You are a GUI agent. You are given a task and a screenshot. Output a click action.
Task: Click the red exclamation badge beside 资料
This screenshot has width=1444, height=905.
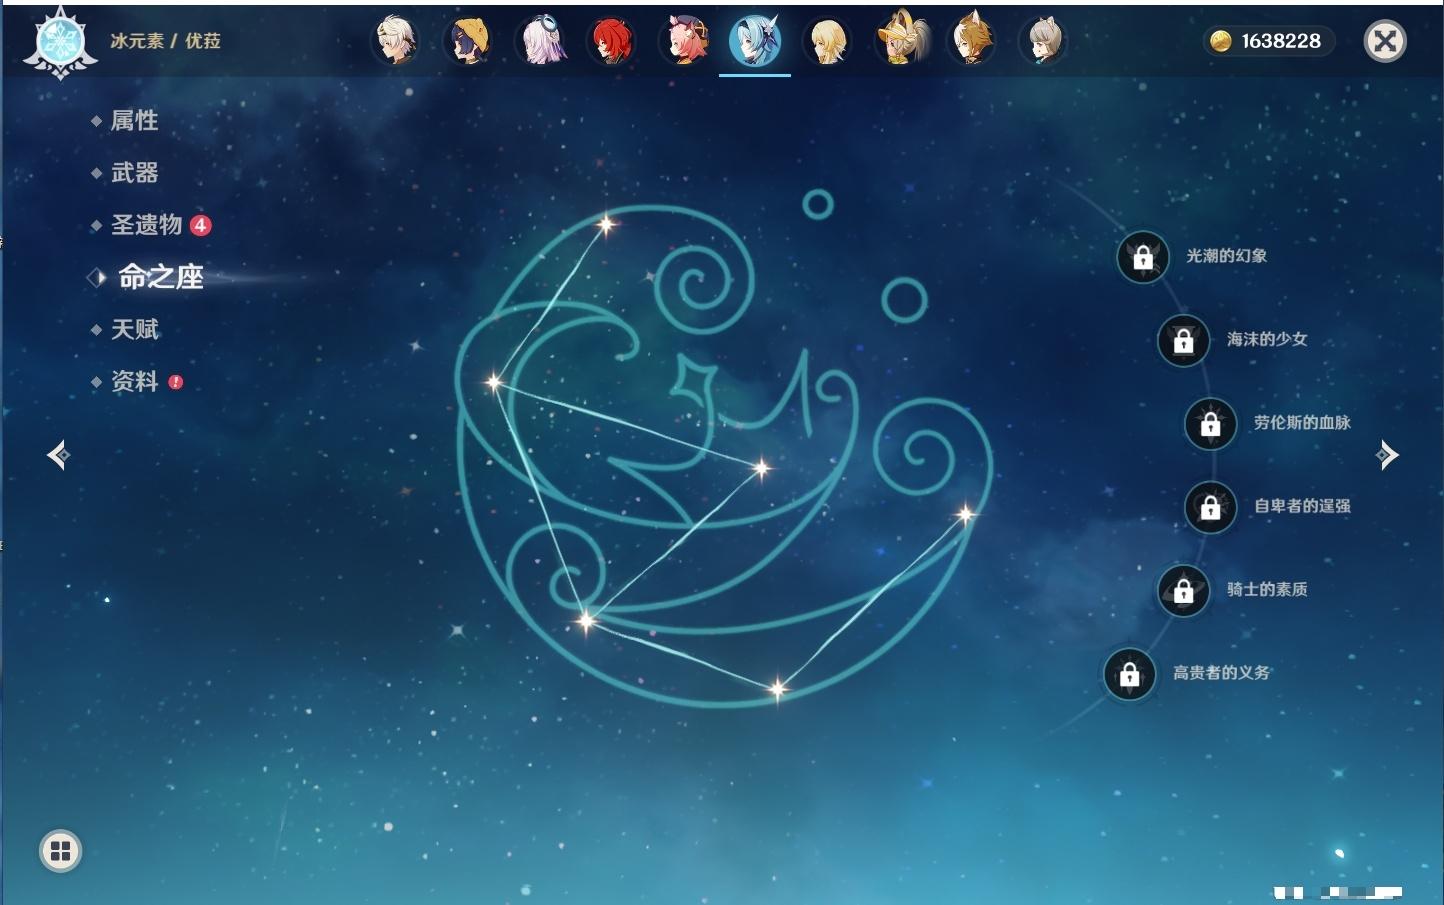pos(176,381)
